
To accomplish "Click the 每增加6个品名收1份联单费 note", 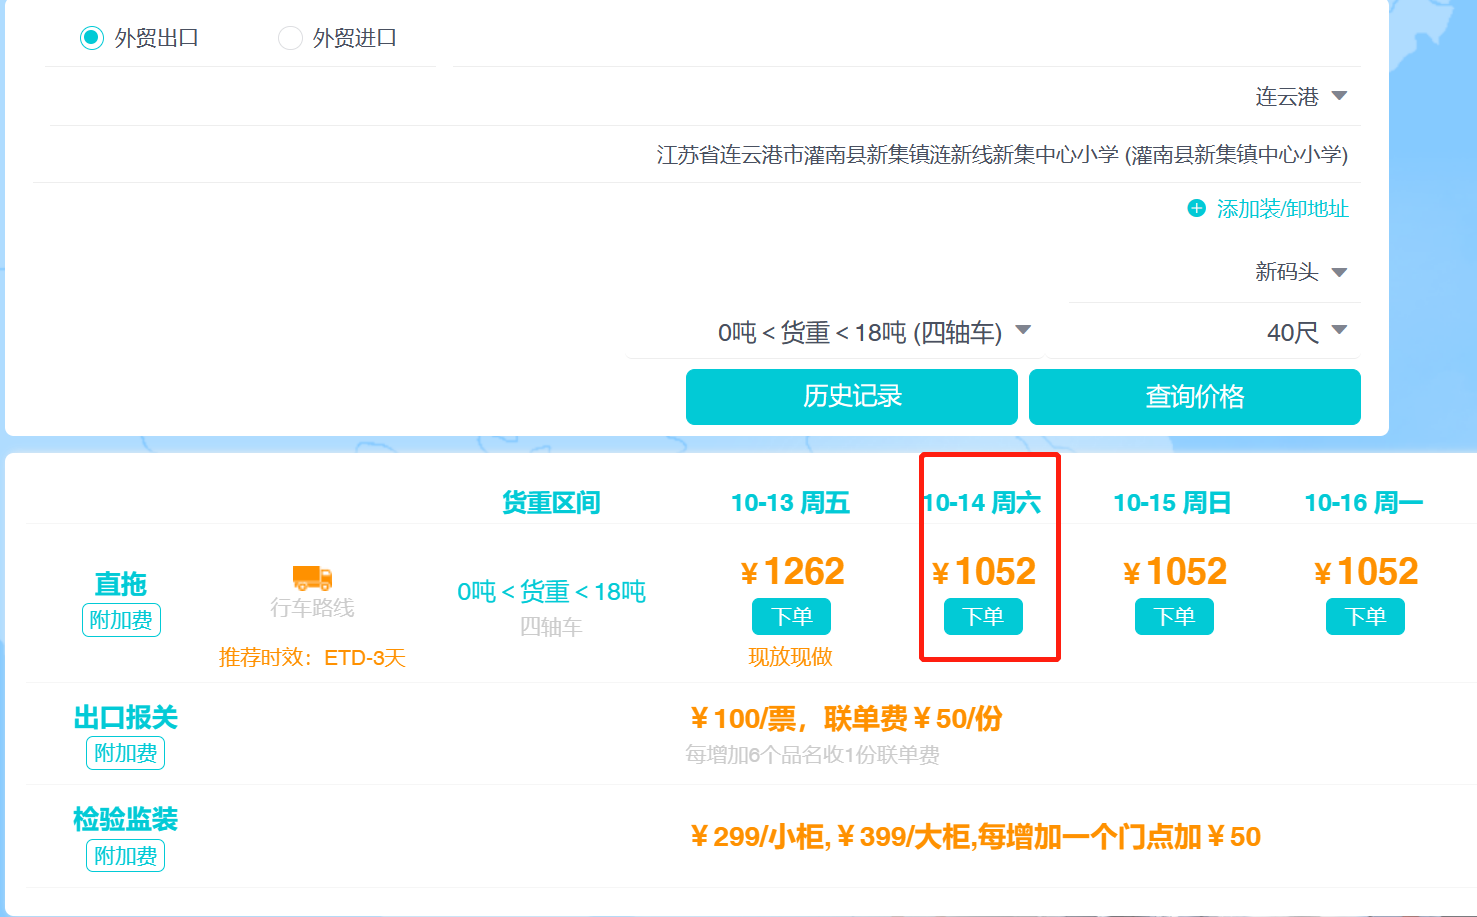I will [x=812, y=755].
